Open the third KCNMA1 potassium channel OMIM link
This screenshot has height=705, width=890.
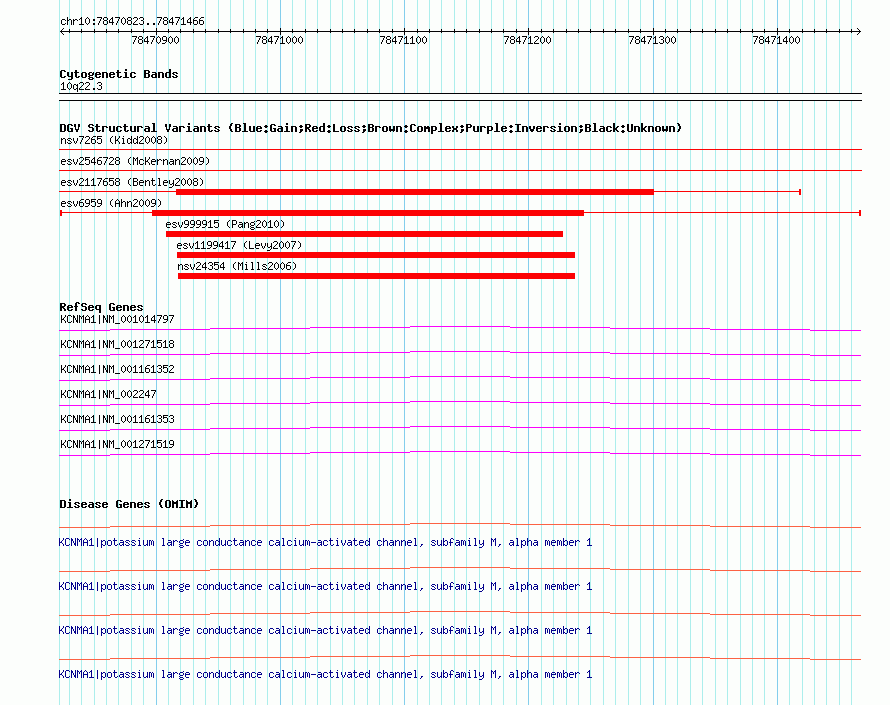tap(325, 631)
